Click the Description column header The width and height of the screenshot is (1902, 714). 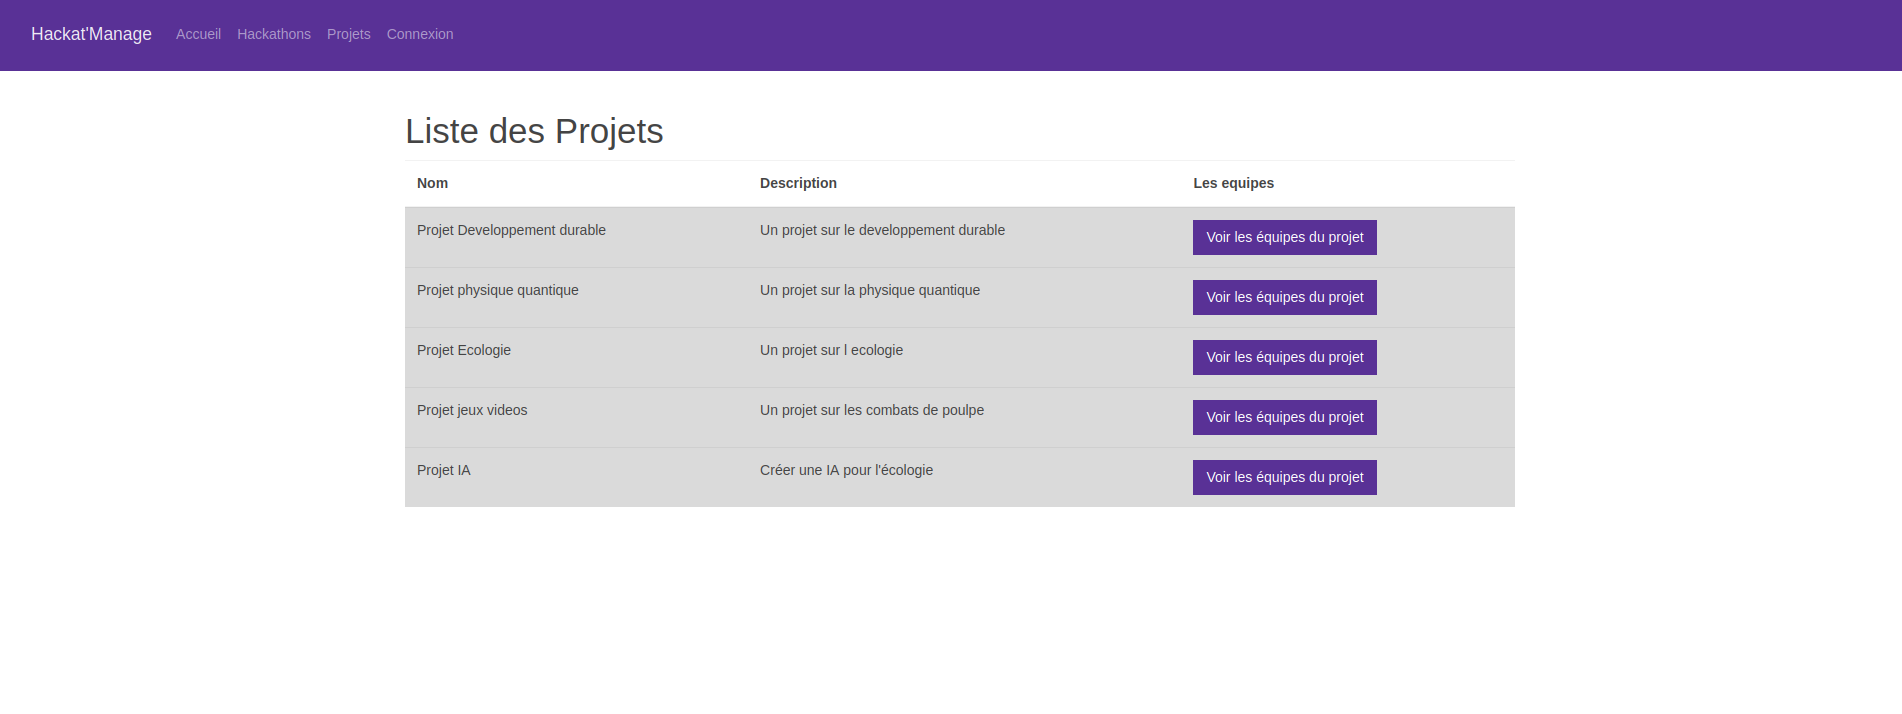click(x=798, y=183)
